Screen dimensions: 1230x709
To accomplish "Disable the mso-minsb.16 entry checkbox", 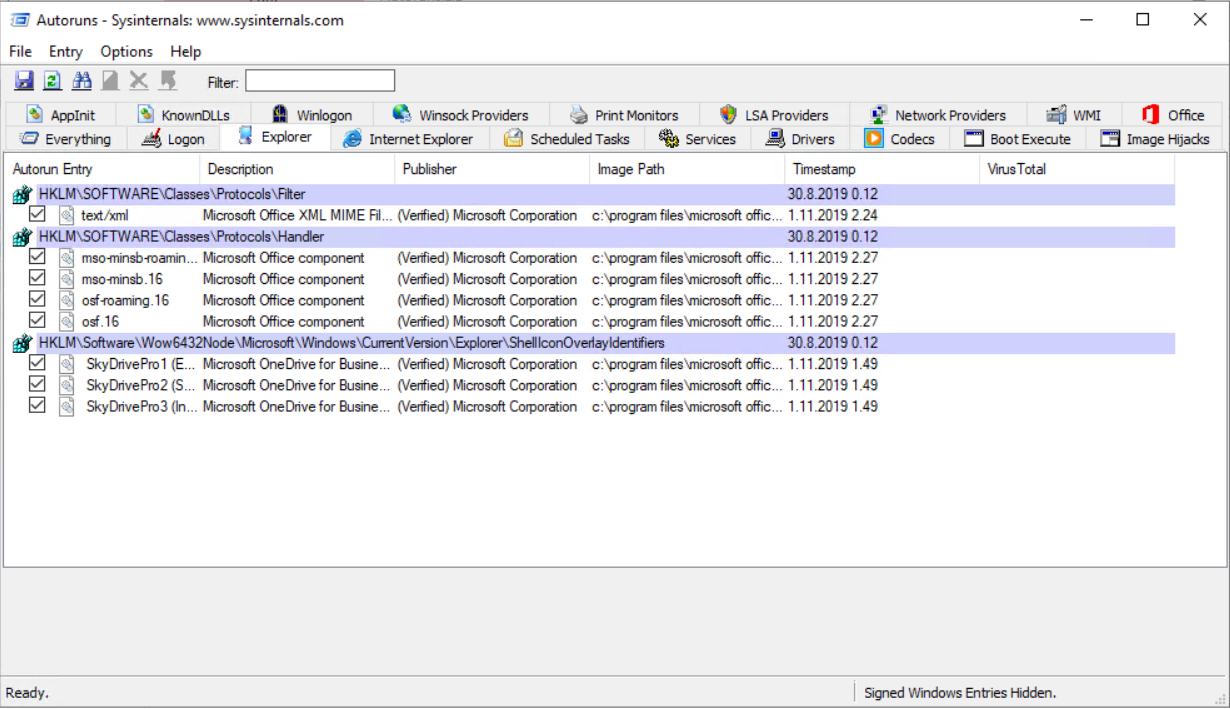I will pos(37,278).
